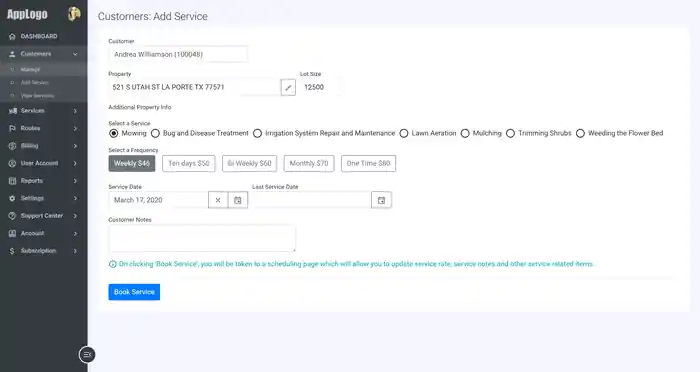Select Bi Weekly $60 frequency
700x372 pixels.
point(250,163)
